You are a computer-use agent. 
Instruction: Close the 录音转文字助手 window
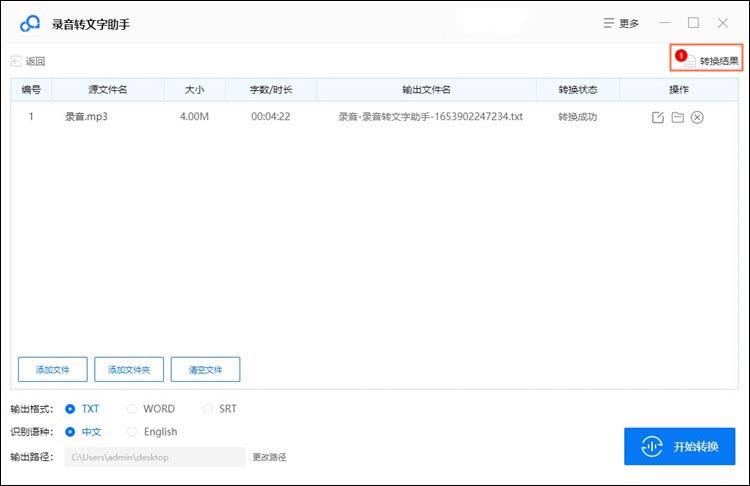tap(722, 22)
